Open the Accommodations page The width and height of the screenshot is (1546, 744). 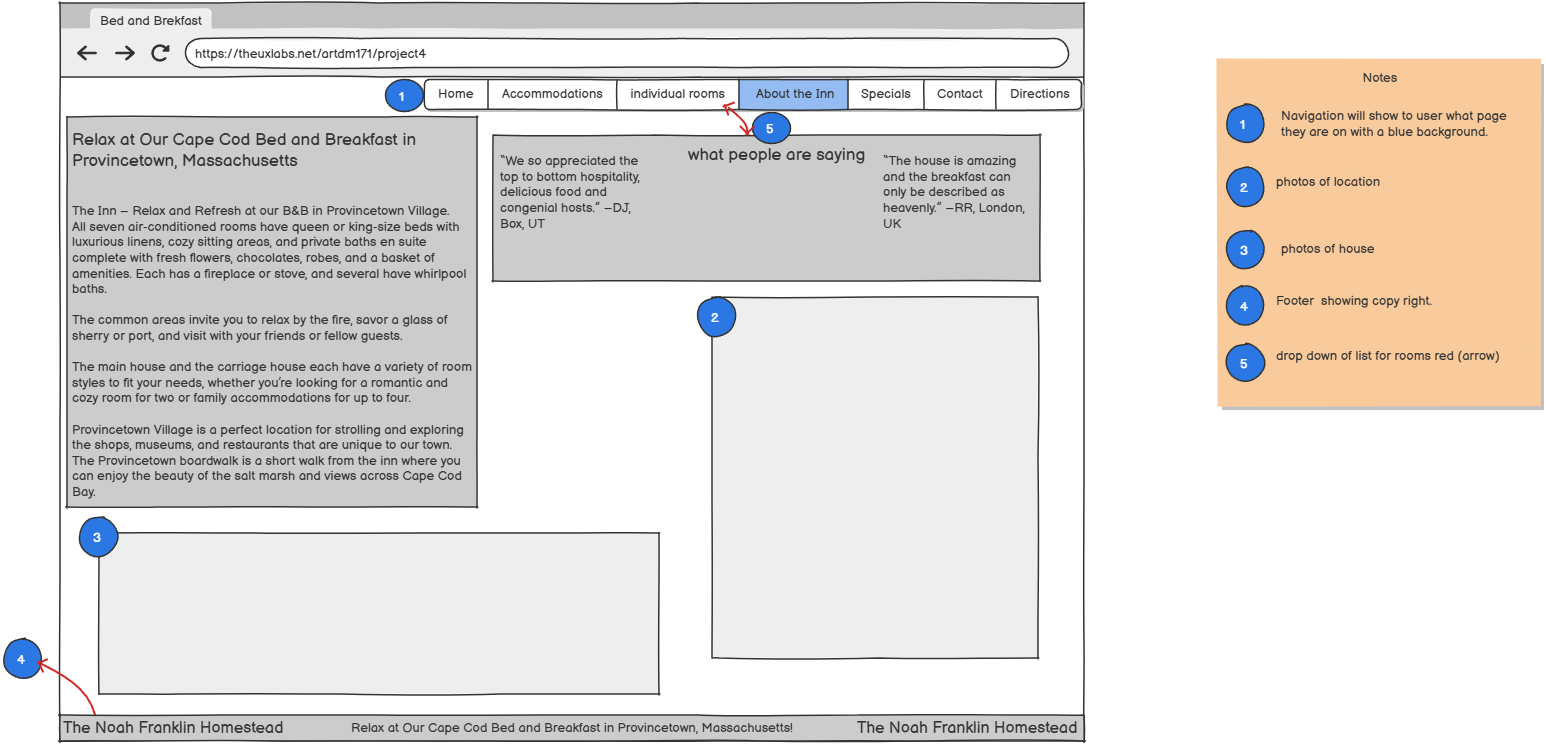click(552, 94)
